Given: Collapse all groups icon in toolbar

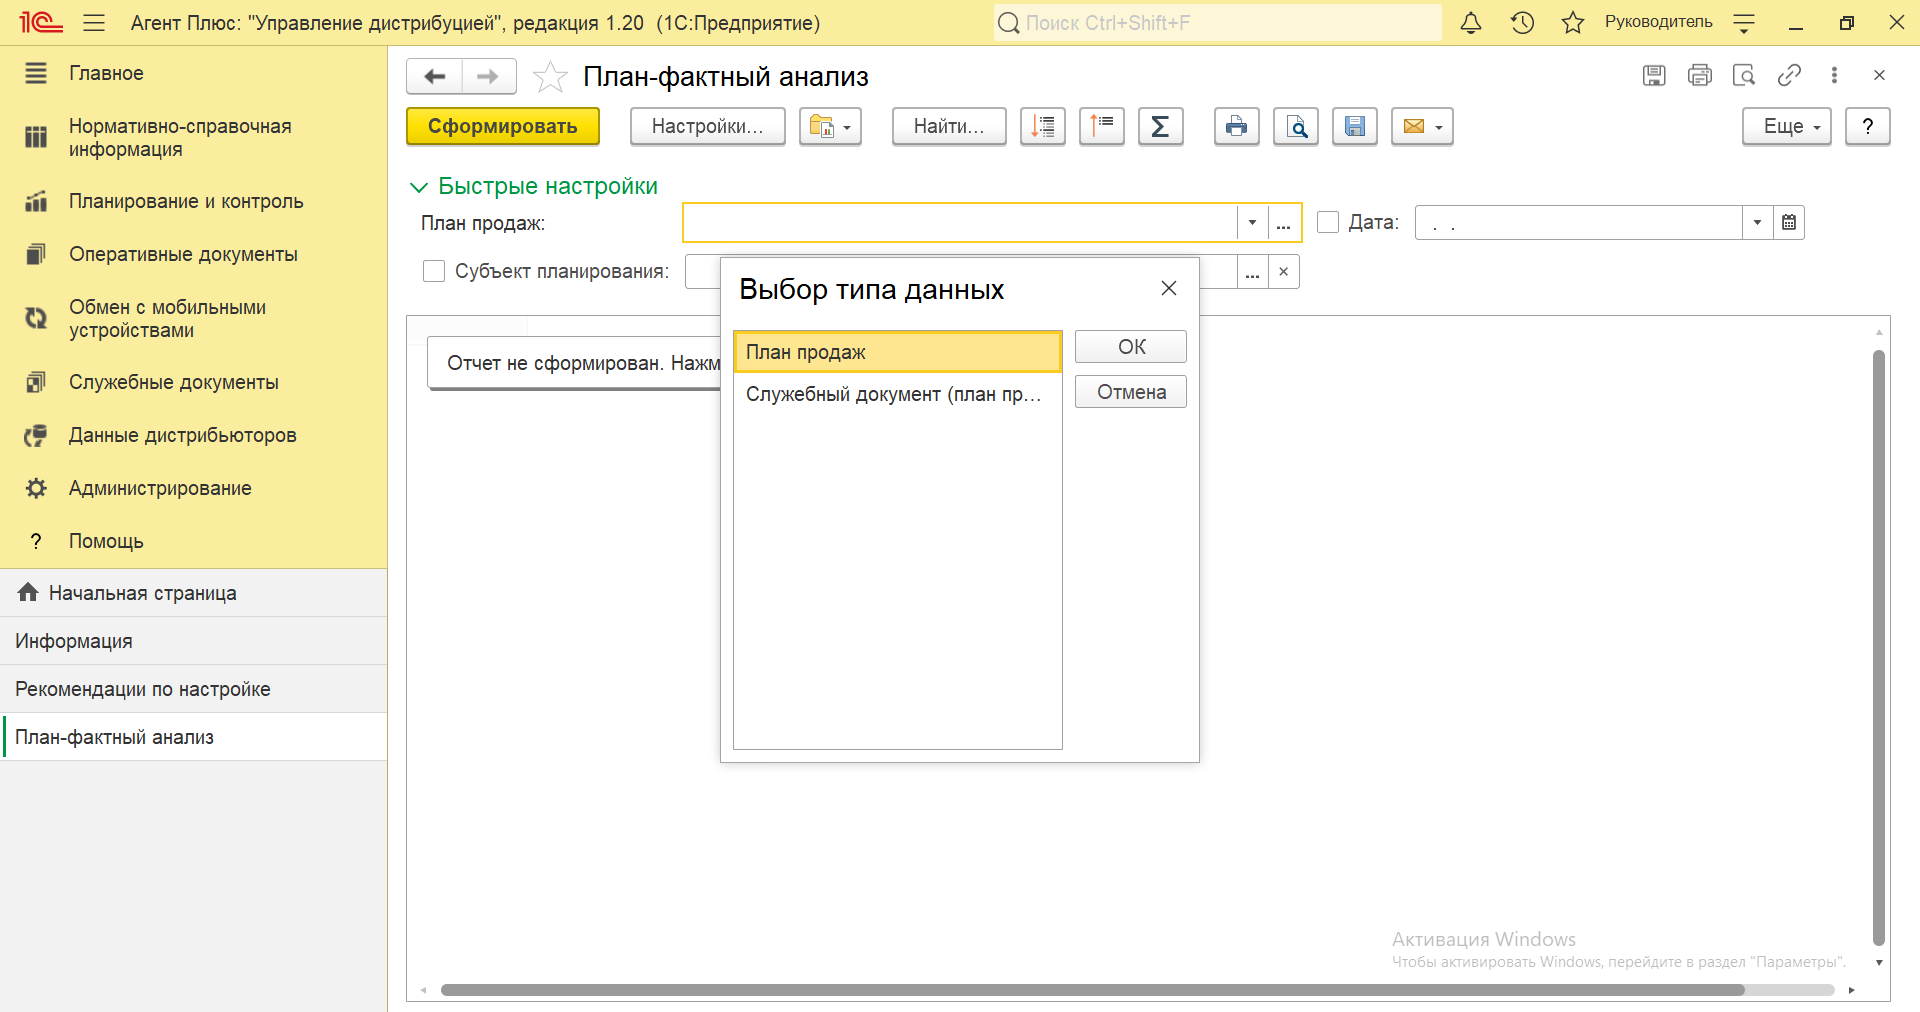Looking at the screenshot, I should point(1101,127).
